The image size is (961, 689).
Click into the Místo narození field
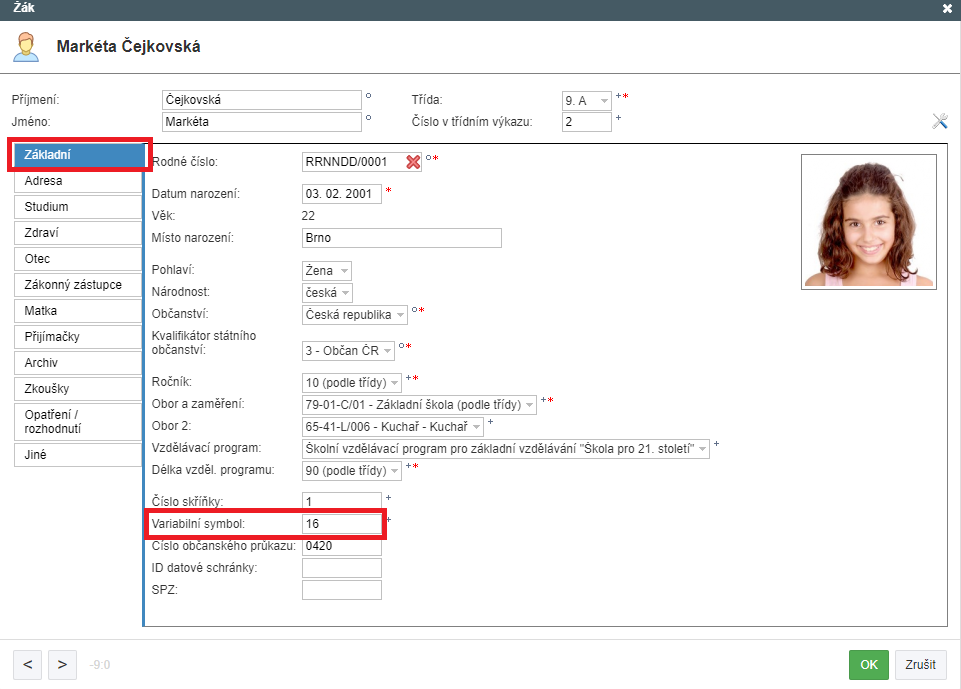click(x=401, y=238)
